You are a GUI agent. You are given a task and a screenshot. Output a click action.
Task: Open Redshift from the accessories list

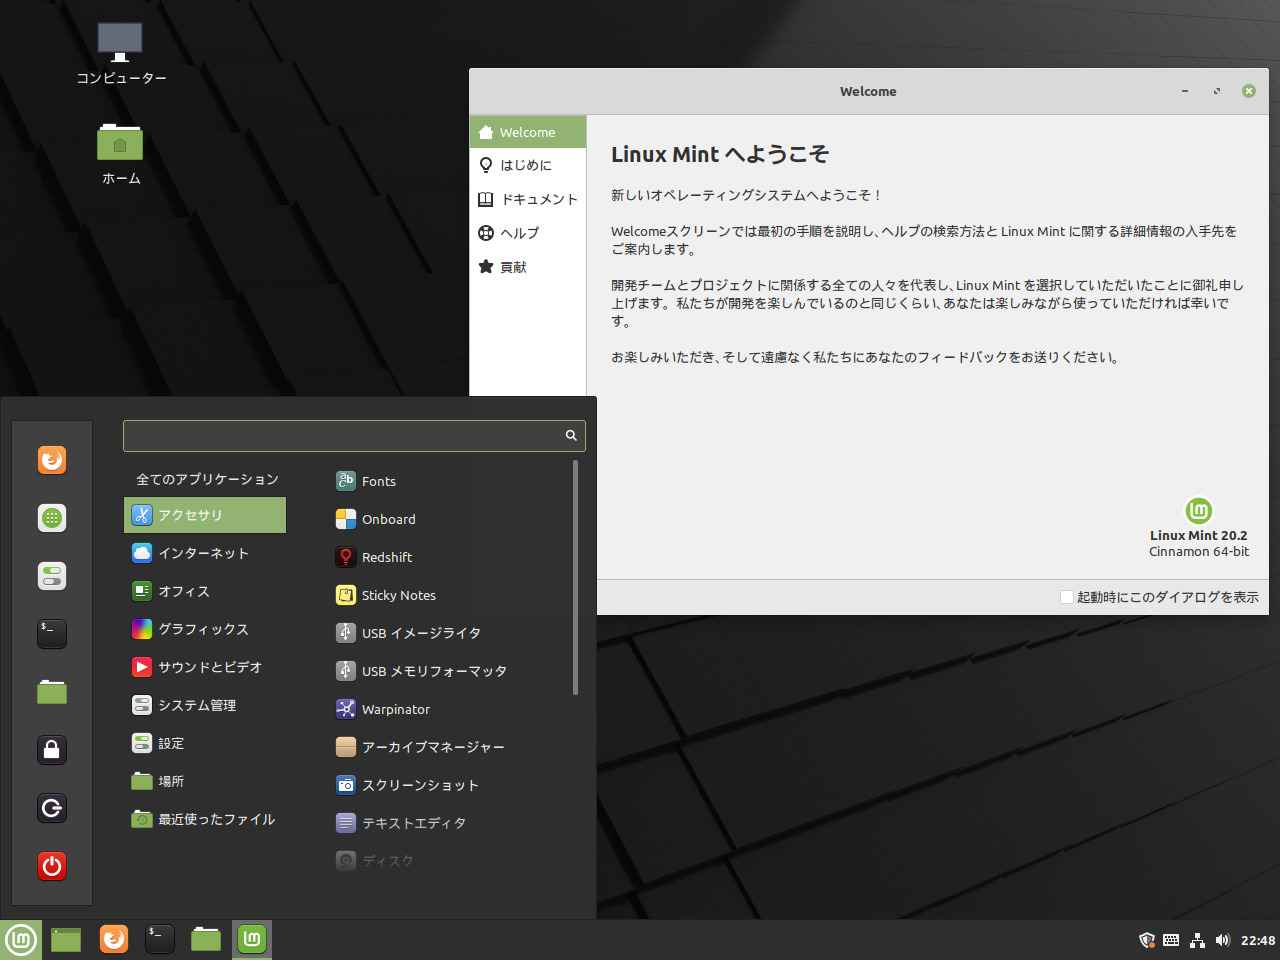(388, 557)
